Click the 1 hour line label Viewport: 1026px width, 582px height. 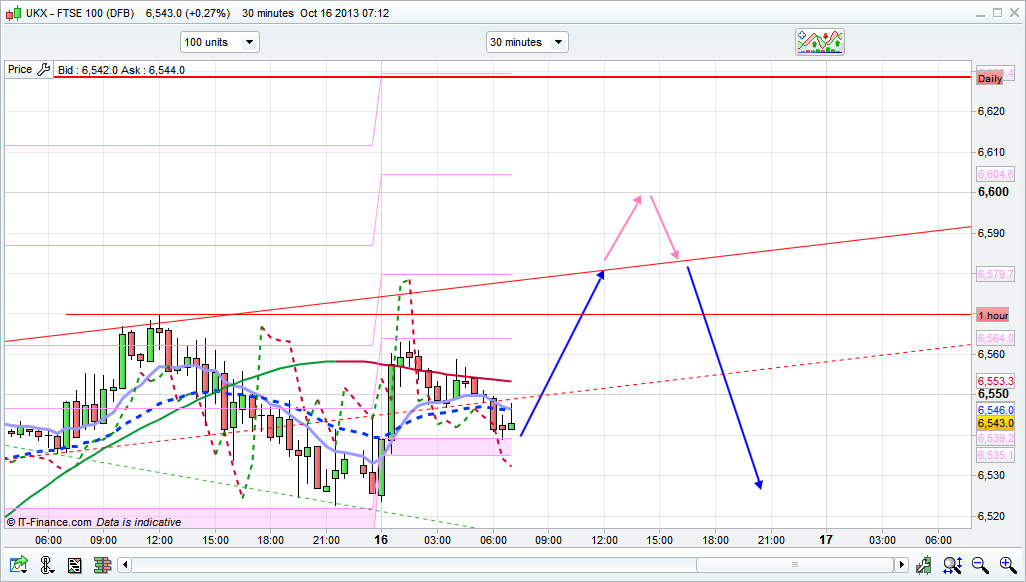(x=992, y=315)
